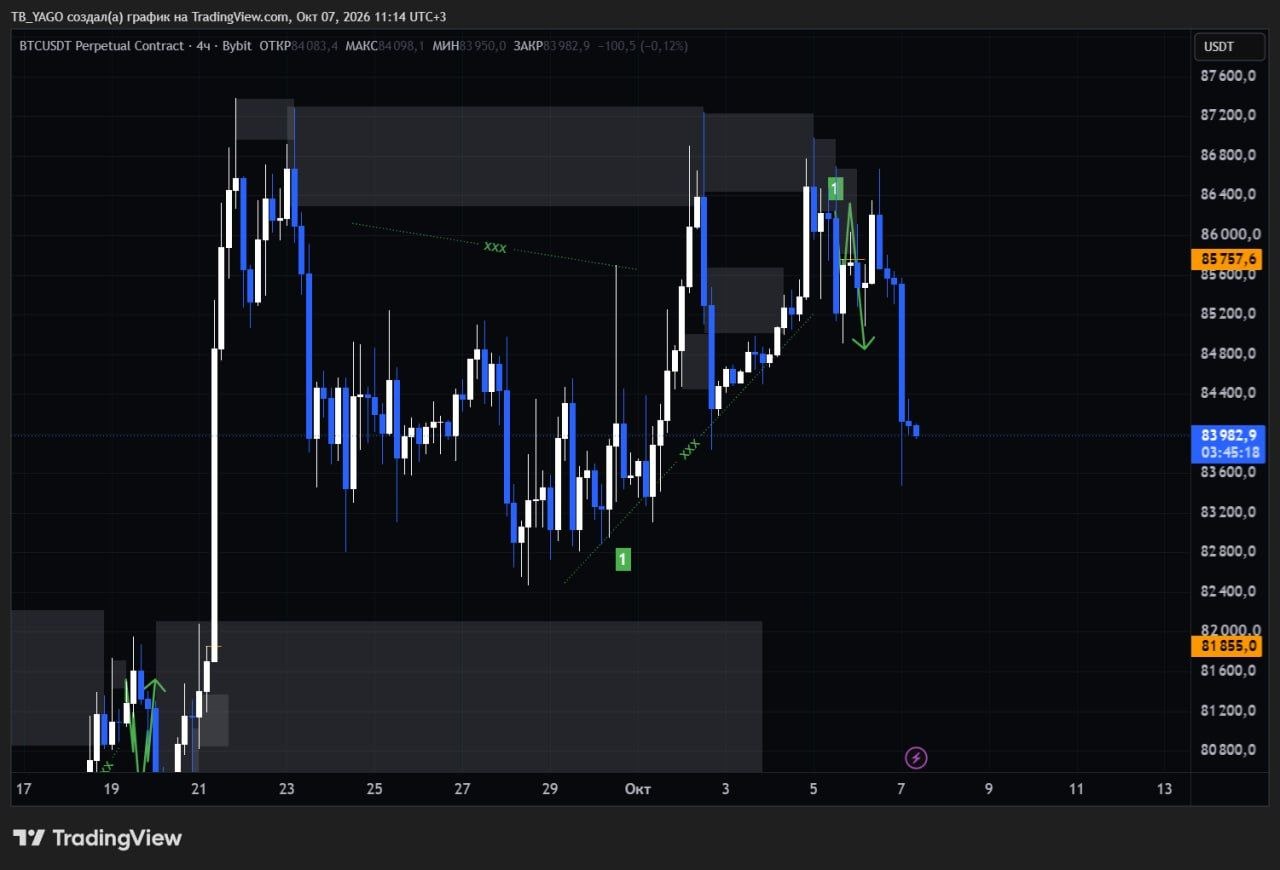
Task: Click the 82 400,0 price axis label
Action: (1228, 591)
